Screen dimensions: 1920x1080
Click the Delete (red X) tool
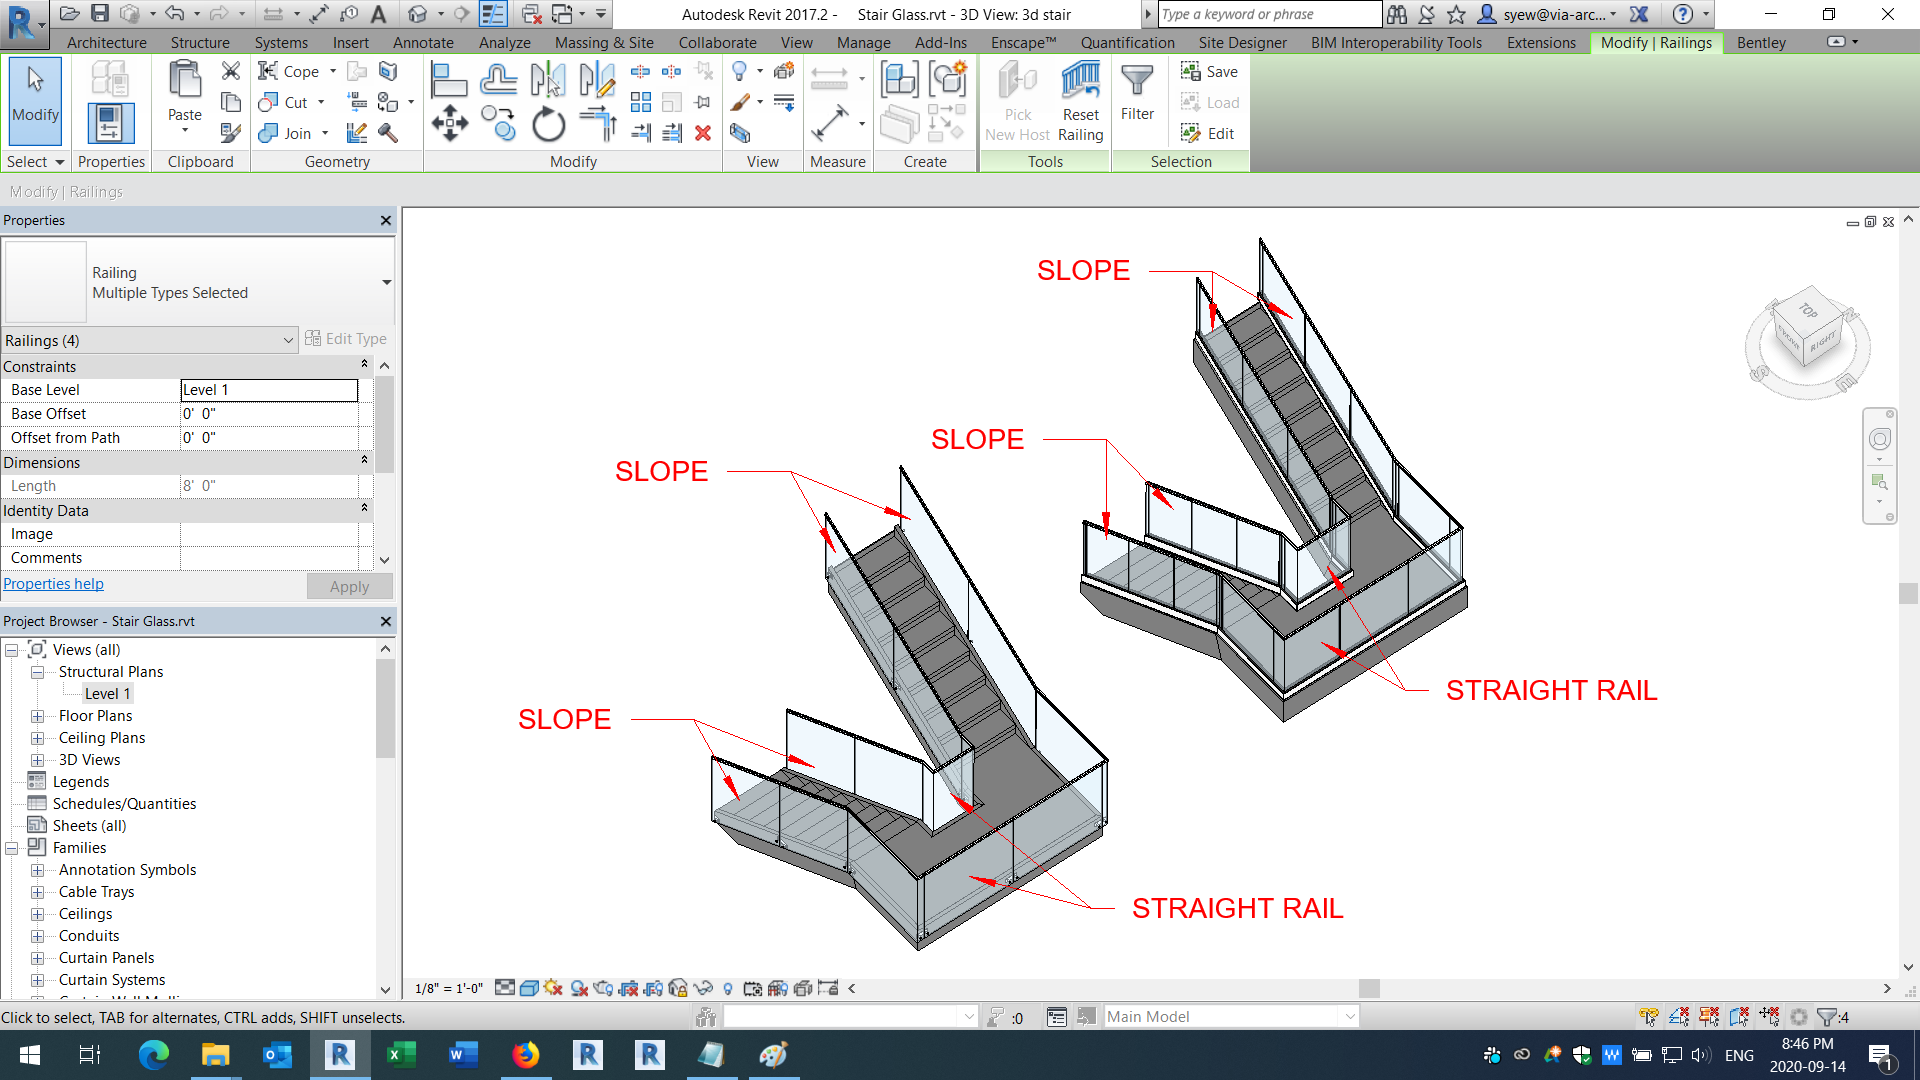(x=703, y=133)
